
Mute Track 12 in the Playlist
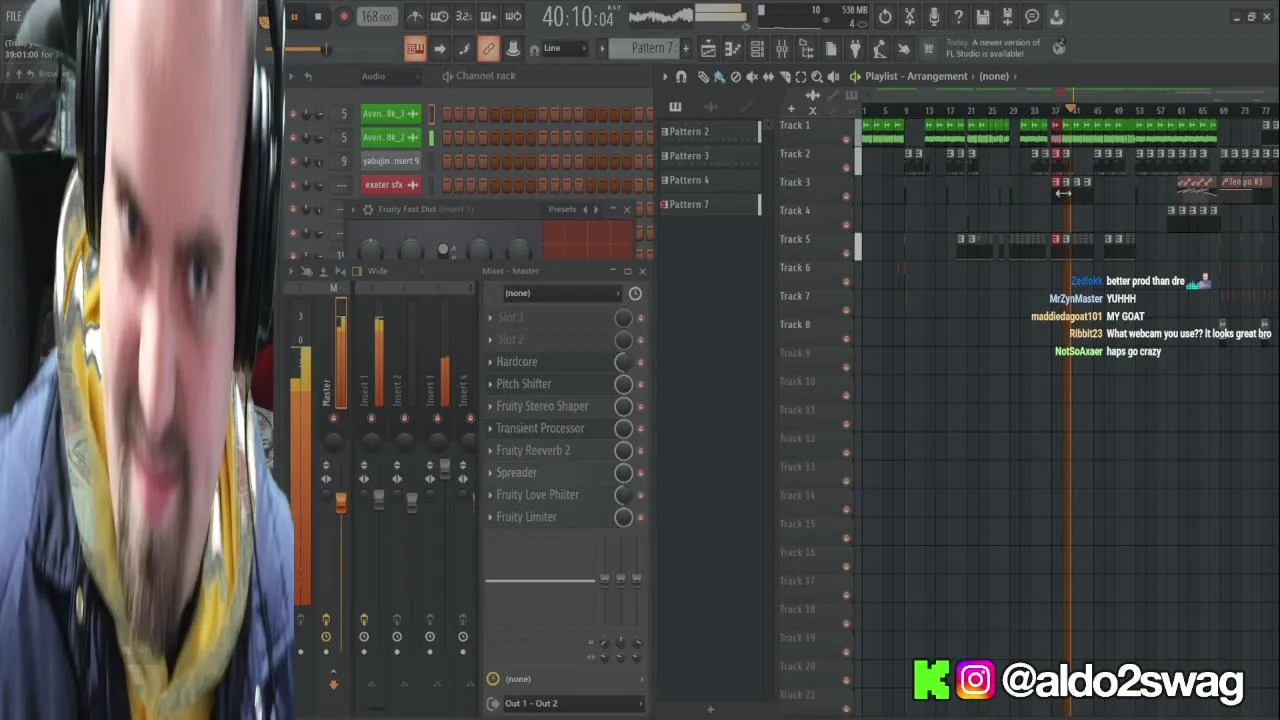pyautogui.click(x=847, y=452)
